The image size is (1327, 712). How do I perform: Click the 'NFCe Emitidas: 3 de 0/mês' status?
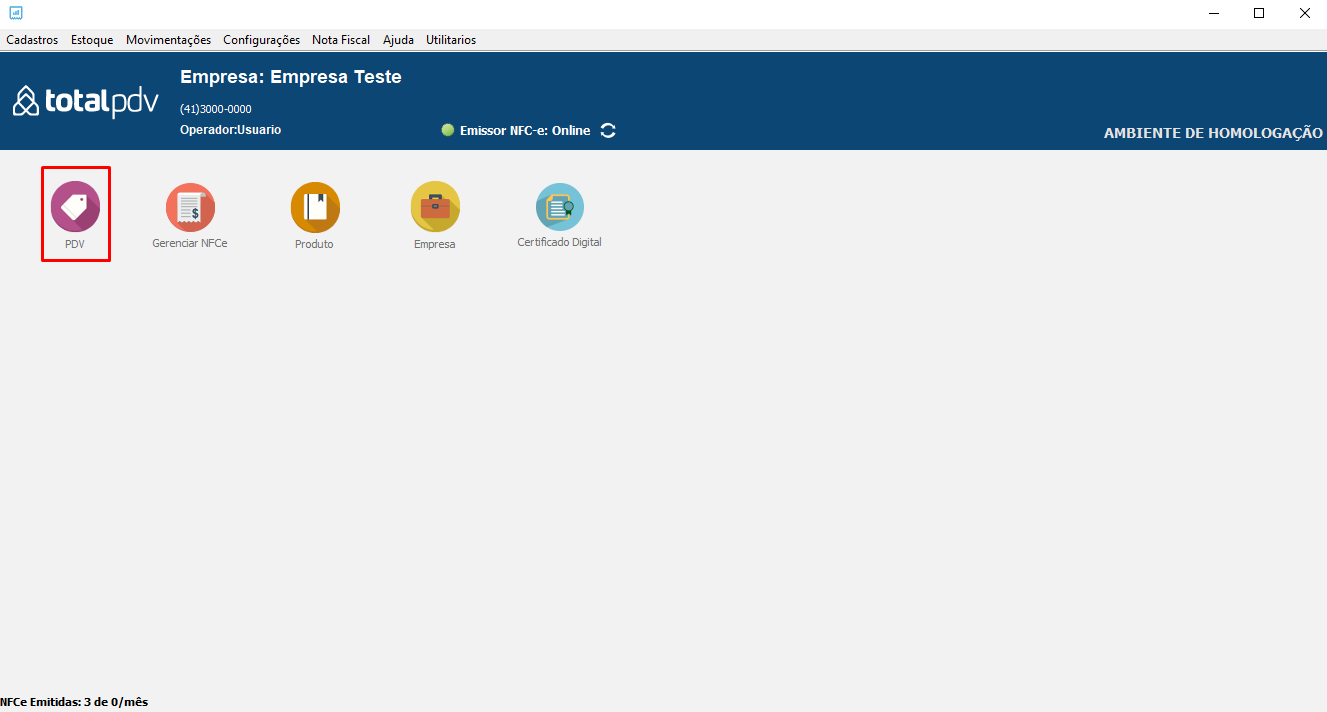pyautogui.click(x=74, y=703)
